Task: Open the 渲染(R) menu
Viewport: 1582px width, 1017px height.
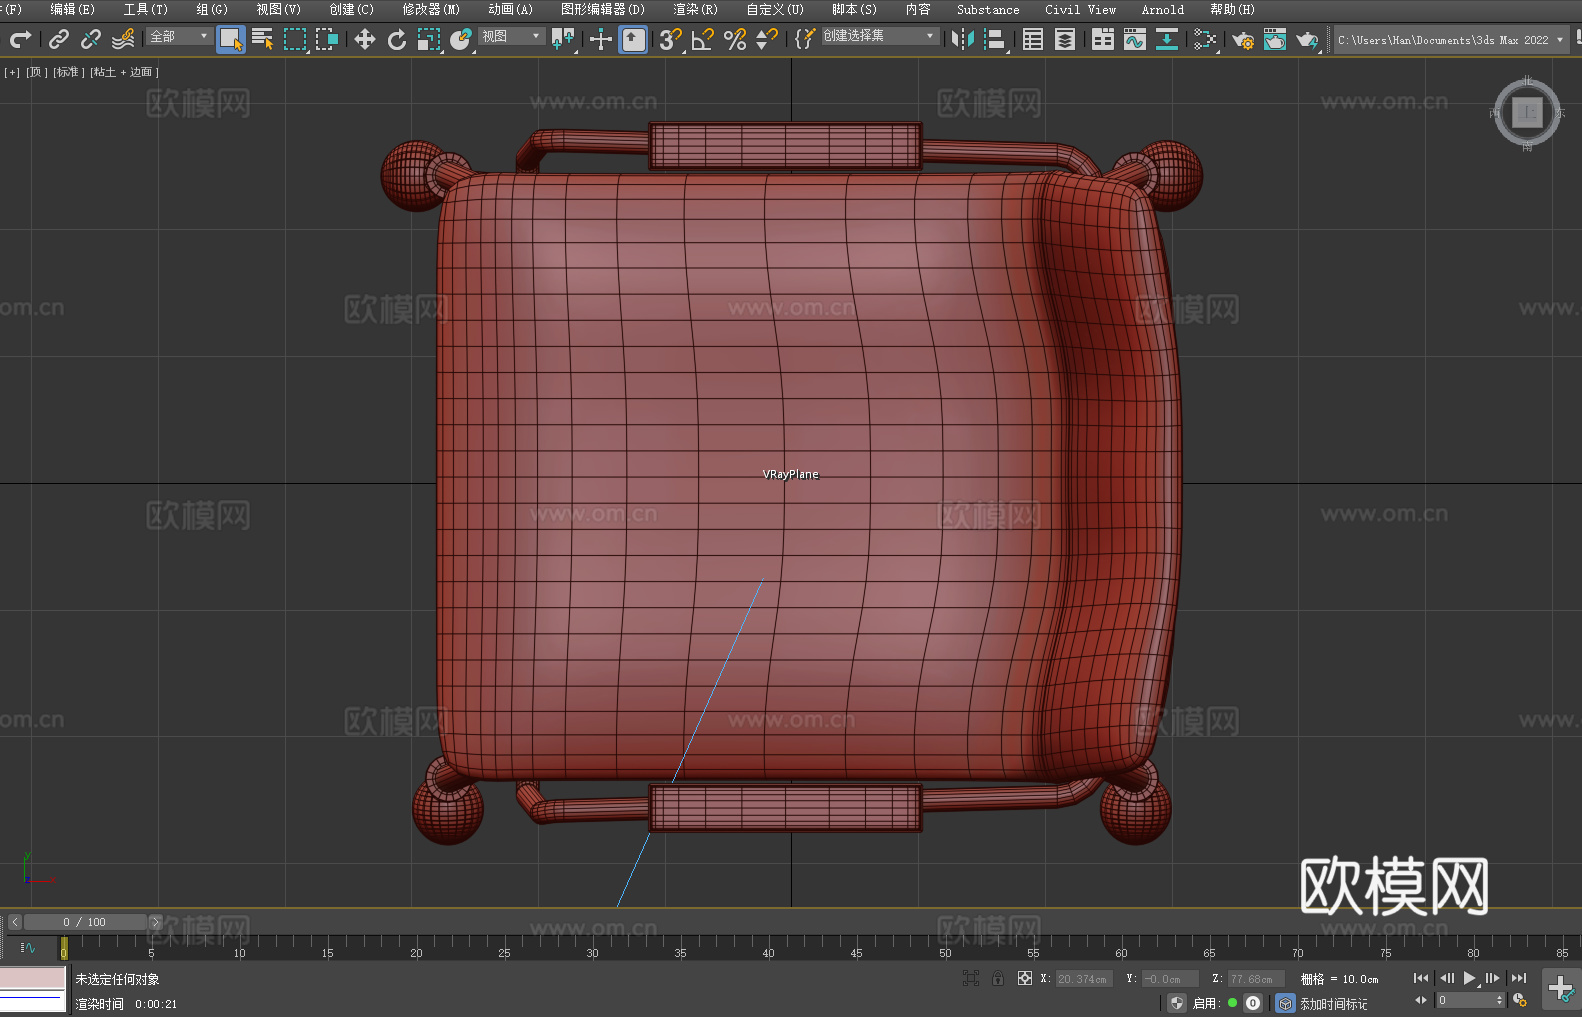Action: point(695,9)
